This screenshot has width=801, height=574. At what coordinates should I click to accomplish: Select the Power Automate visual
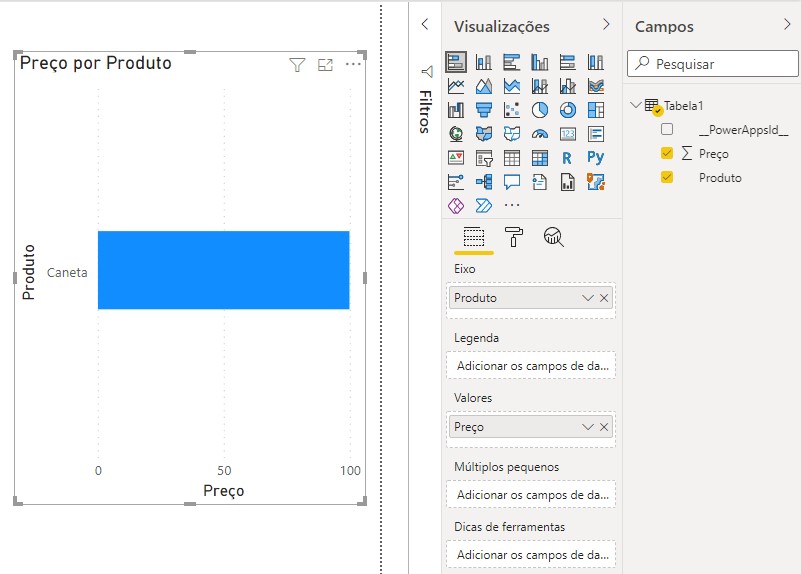click(484, 205)
